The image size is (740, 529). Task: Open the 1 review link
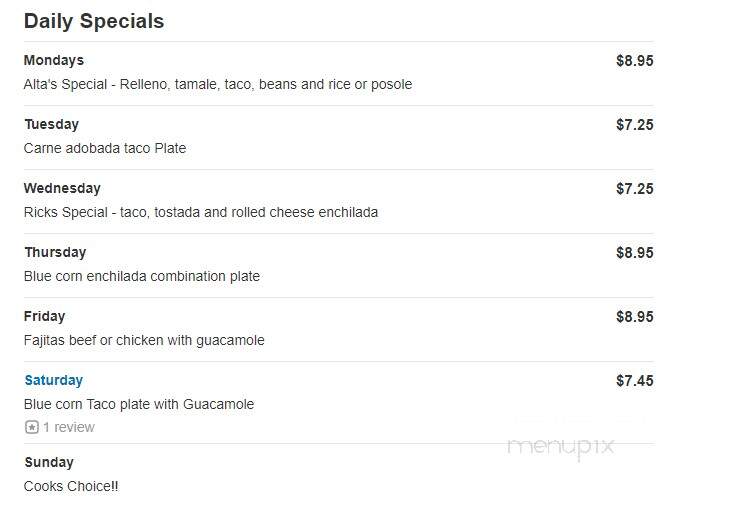tap(69, 428)
